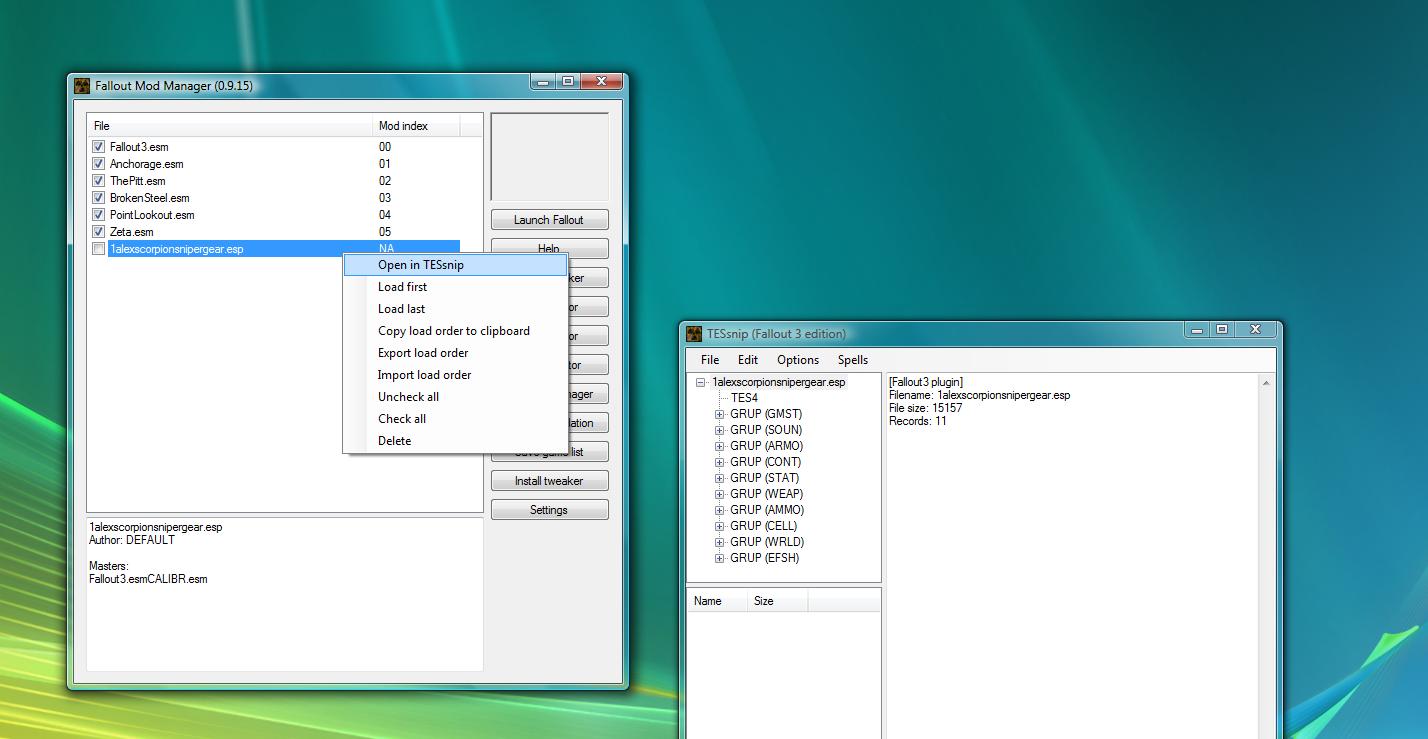This screenshot has height=739, width=1428.
Task: Expand the GRUP (GMST) node
Action: [x=719, y=414]
